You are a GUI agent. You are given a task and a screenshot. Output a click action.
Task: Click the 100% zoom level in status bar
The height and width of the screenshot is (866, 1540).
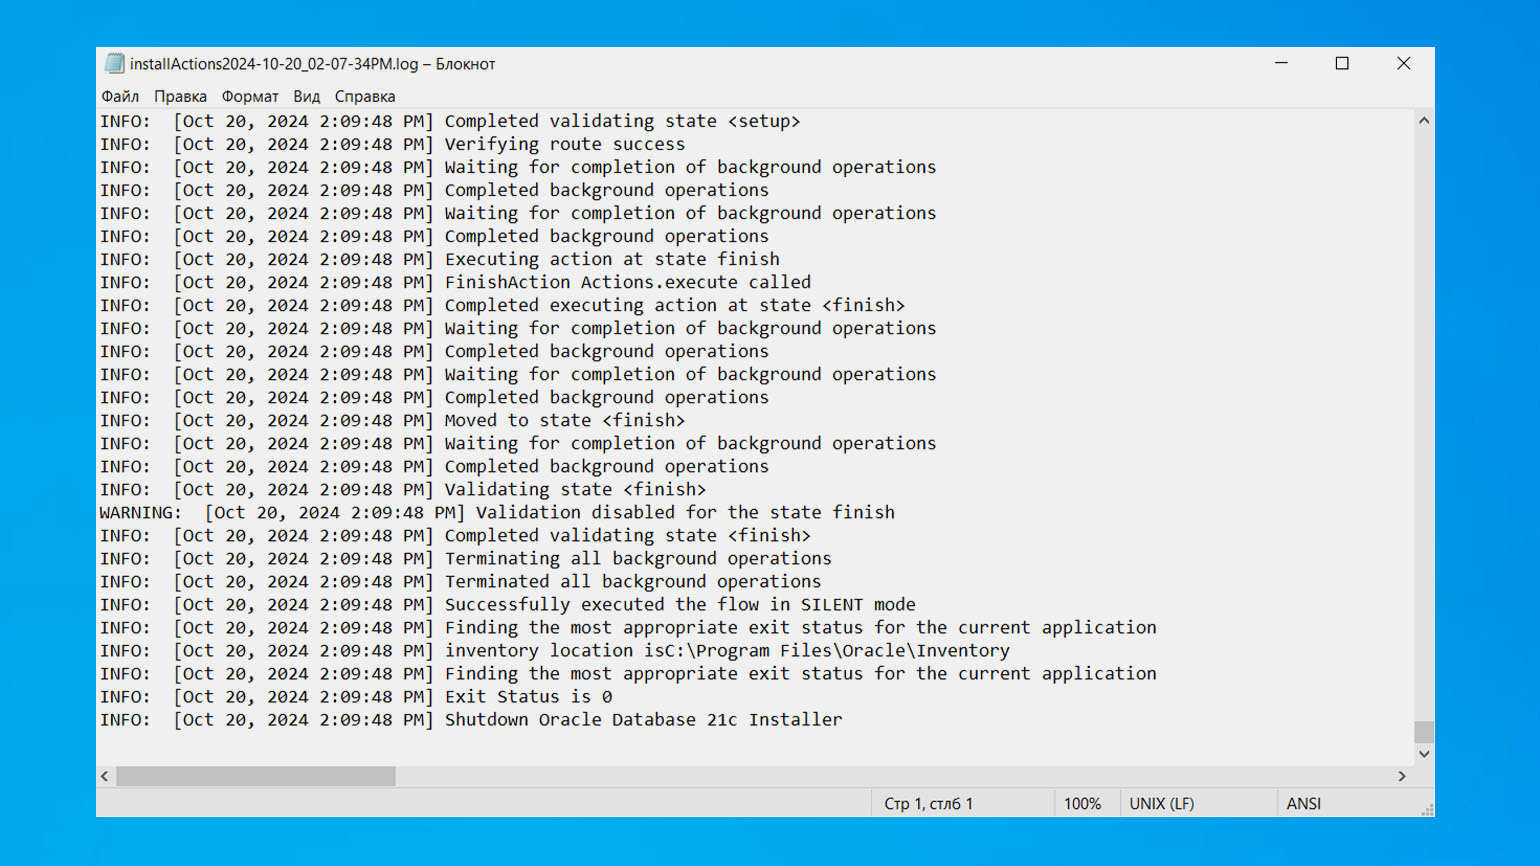coord(1082,804)
